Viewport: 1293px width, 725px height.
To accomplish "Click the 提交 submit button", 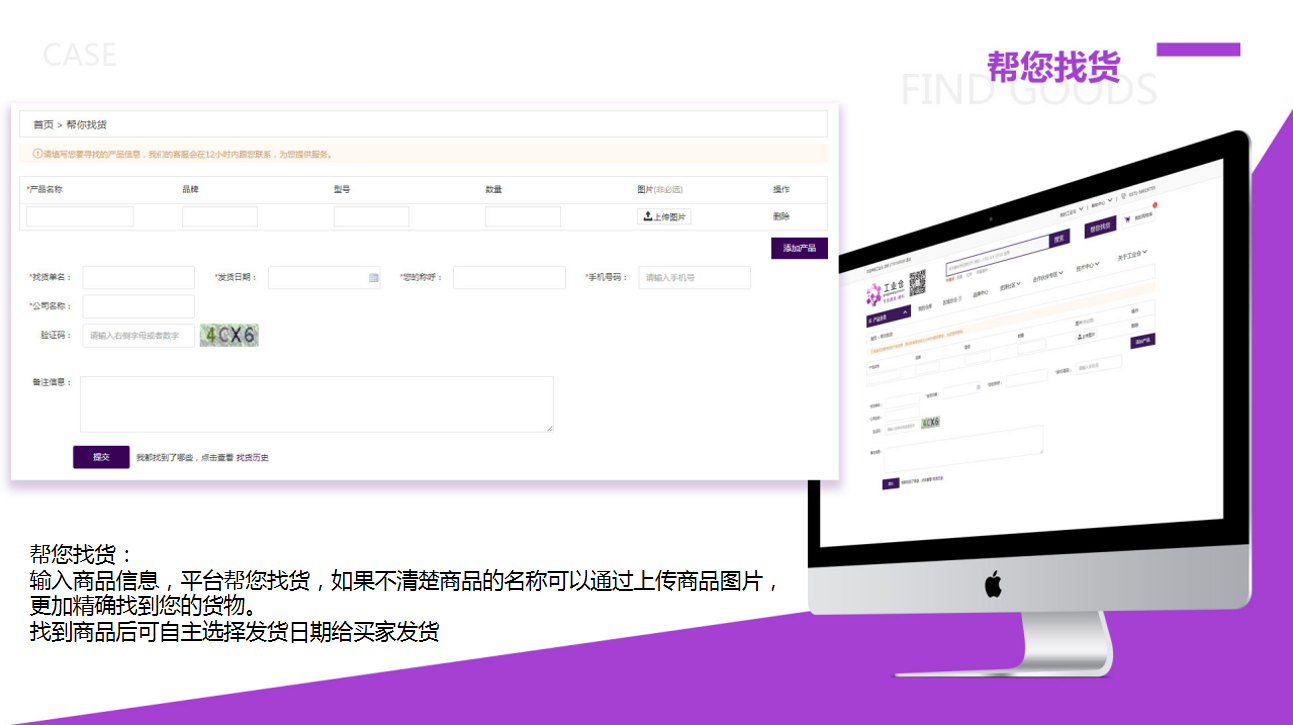I will tap(101, 457).
